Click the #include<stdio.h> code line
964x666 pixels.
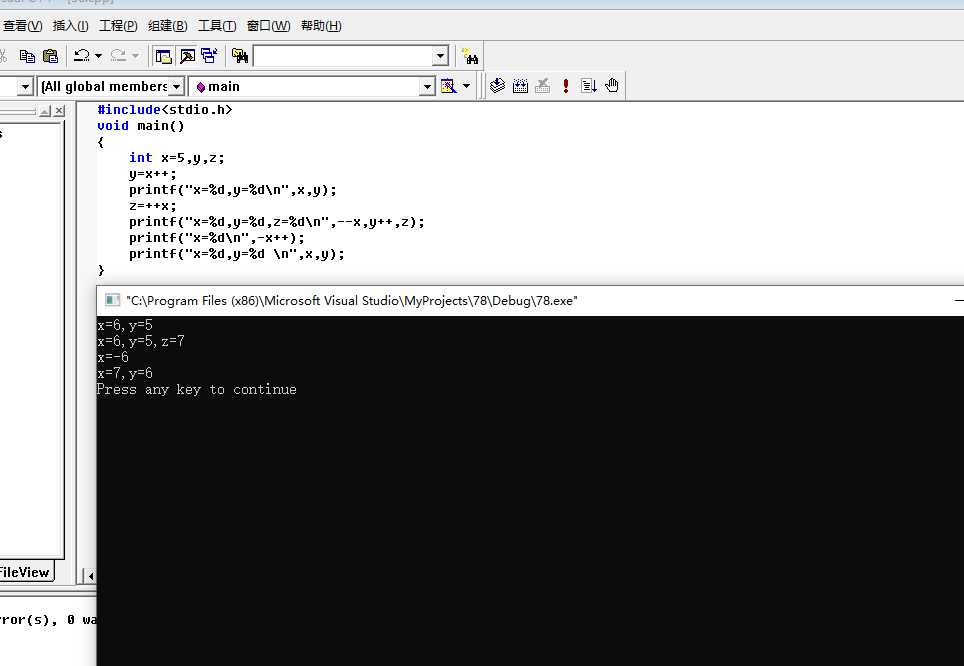point(165,109)
